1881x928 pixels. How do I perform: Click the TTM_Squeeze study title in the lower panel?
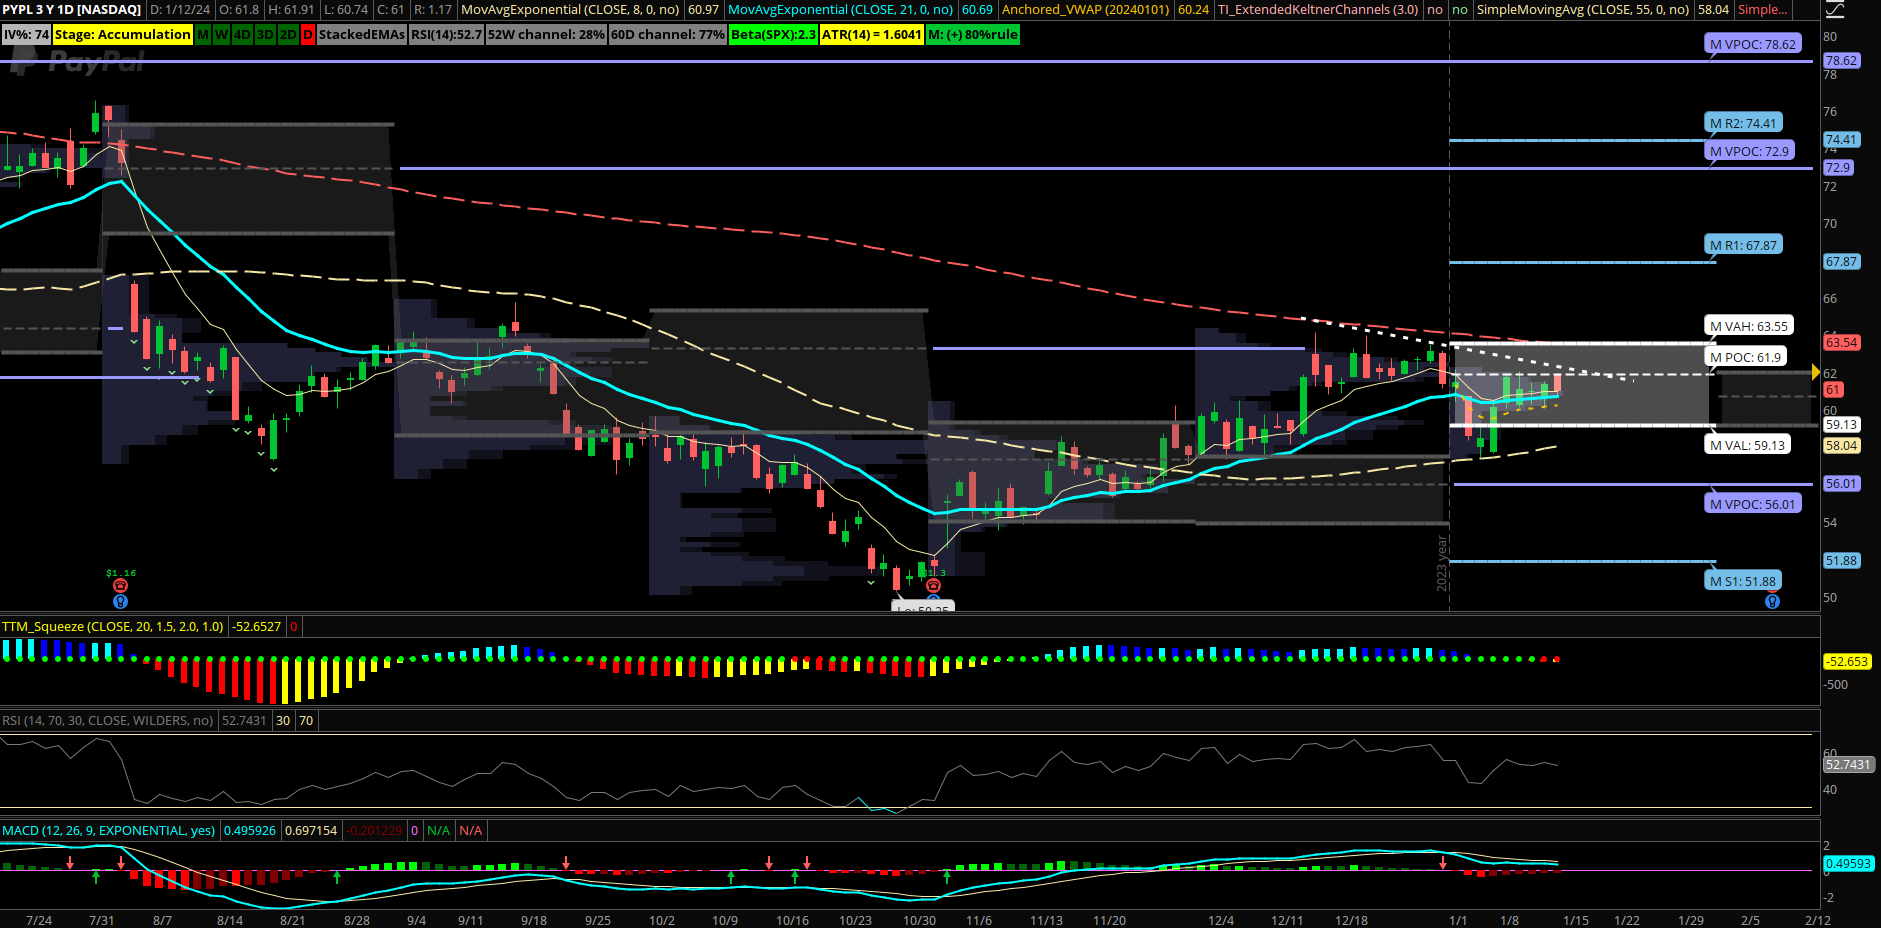113,627
